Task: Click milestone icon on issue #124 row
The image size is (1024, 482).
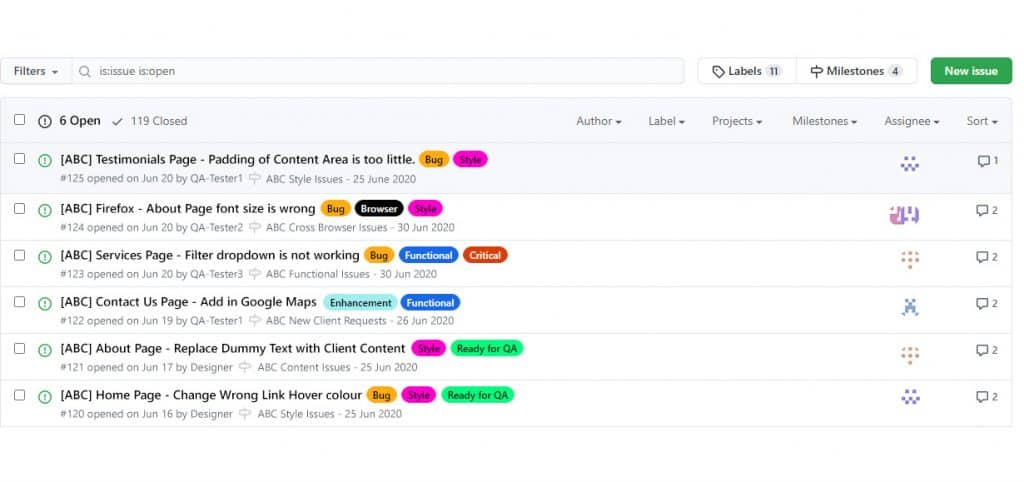Action: (255, 228)
